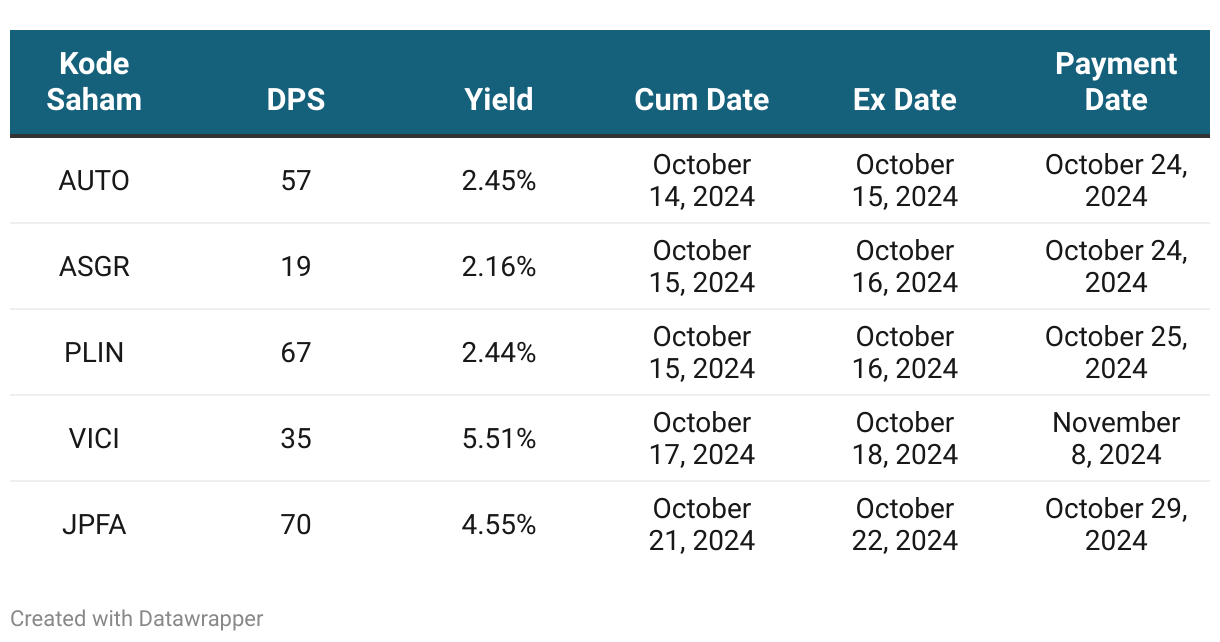Image resolution: width=1220 pixels, height=642 pixels.
Task: Click the Kode Saham column header
Action: coord(95,82)
